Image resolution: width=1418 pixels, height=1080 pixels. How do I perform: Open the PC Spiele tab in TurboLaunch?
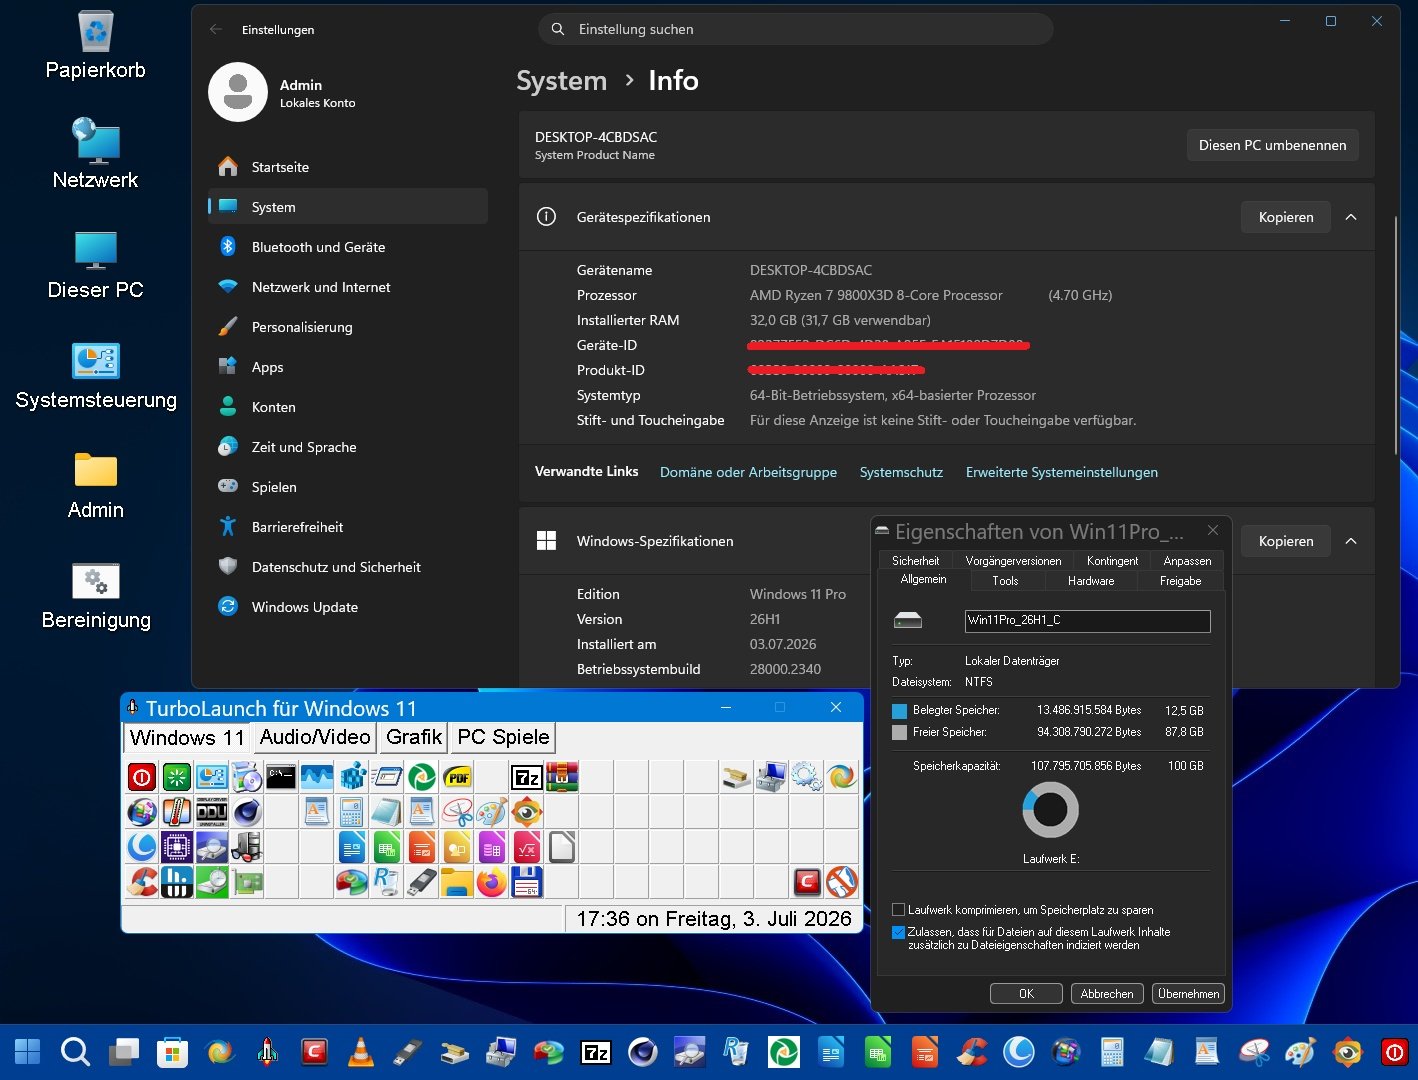point(503,737)
